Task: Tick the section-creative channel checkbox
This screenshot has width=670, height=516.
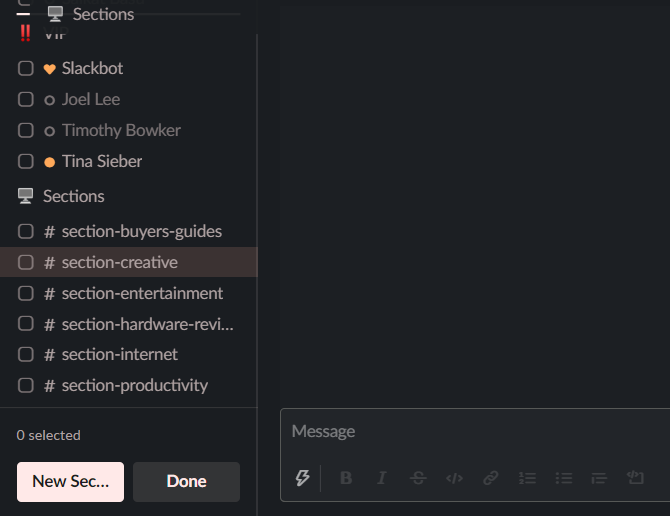Action: (26, 263)
